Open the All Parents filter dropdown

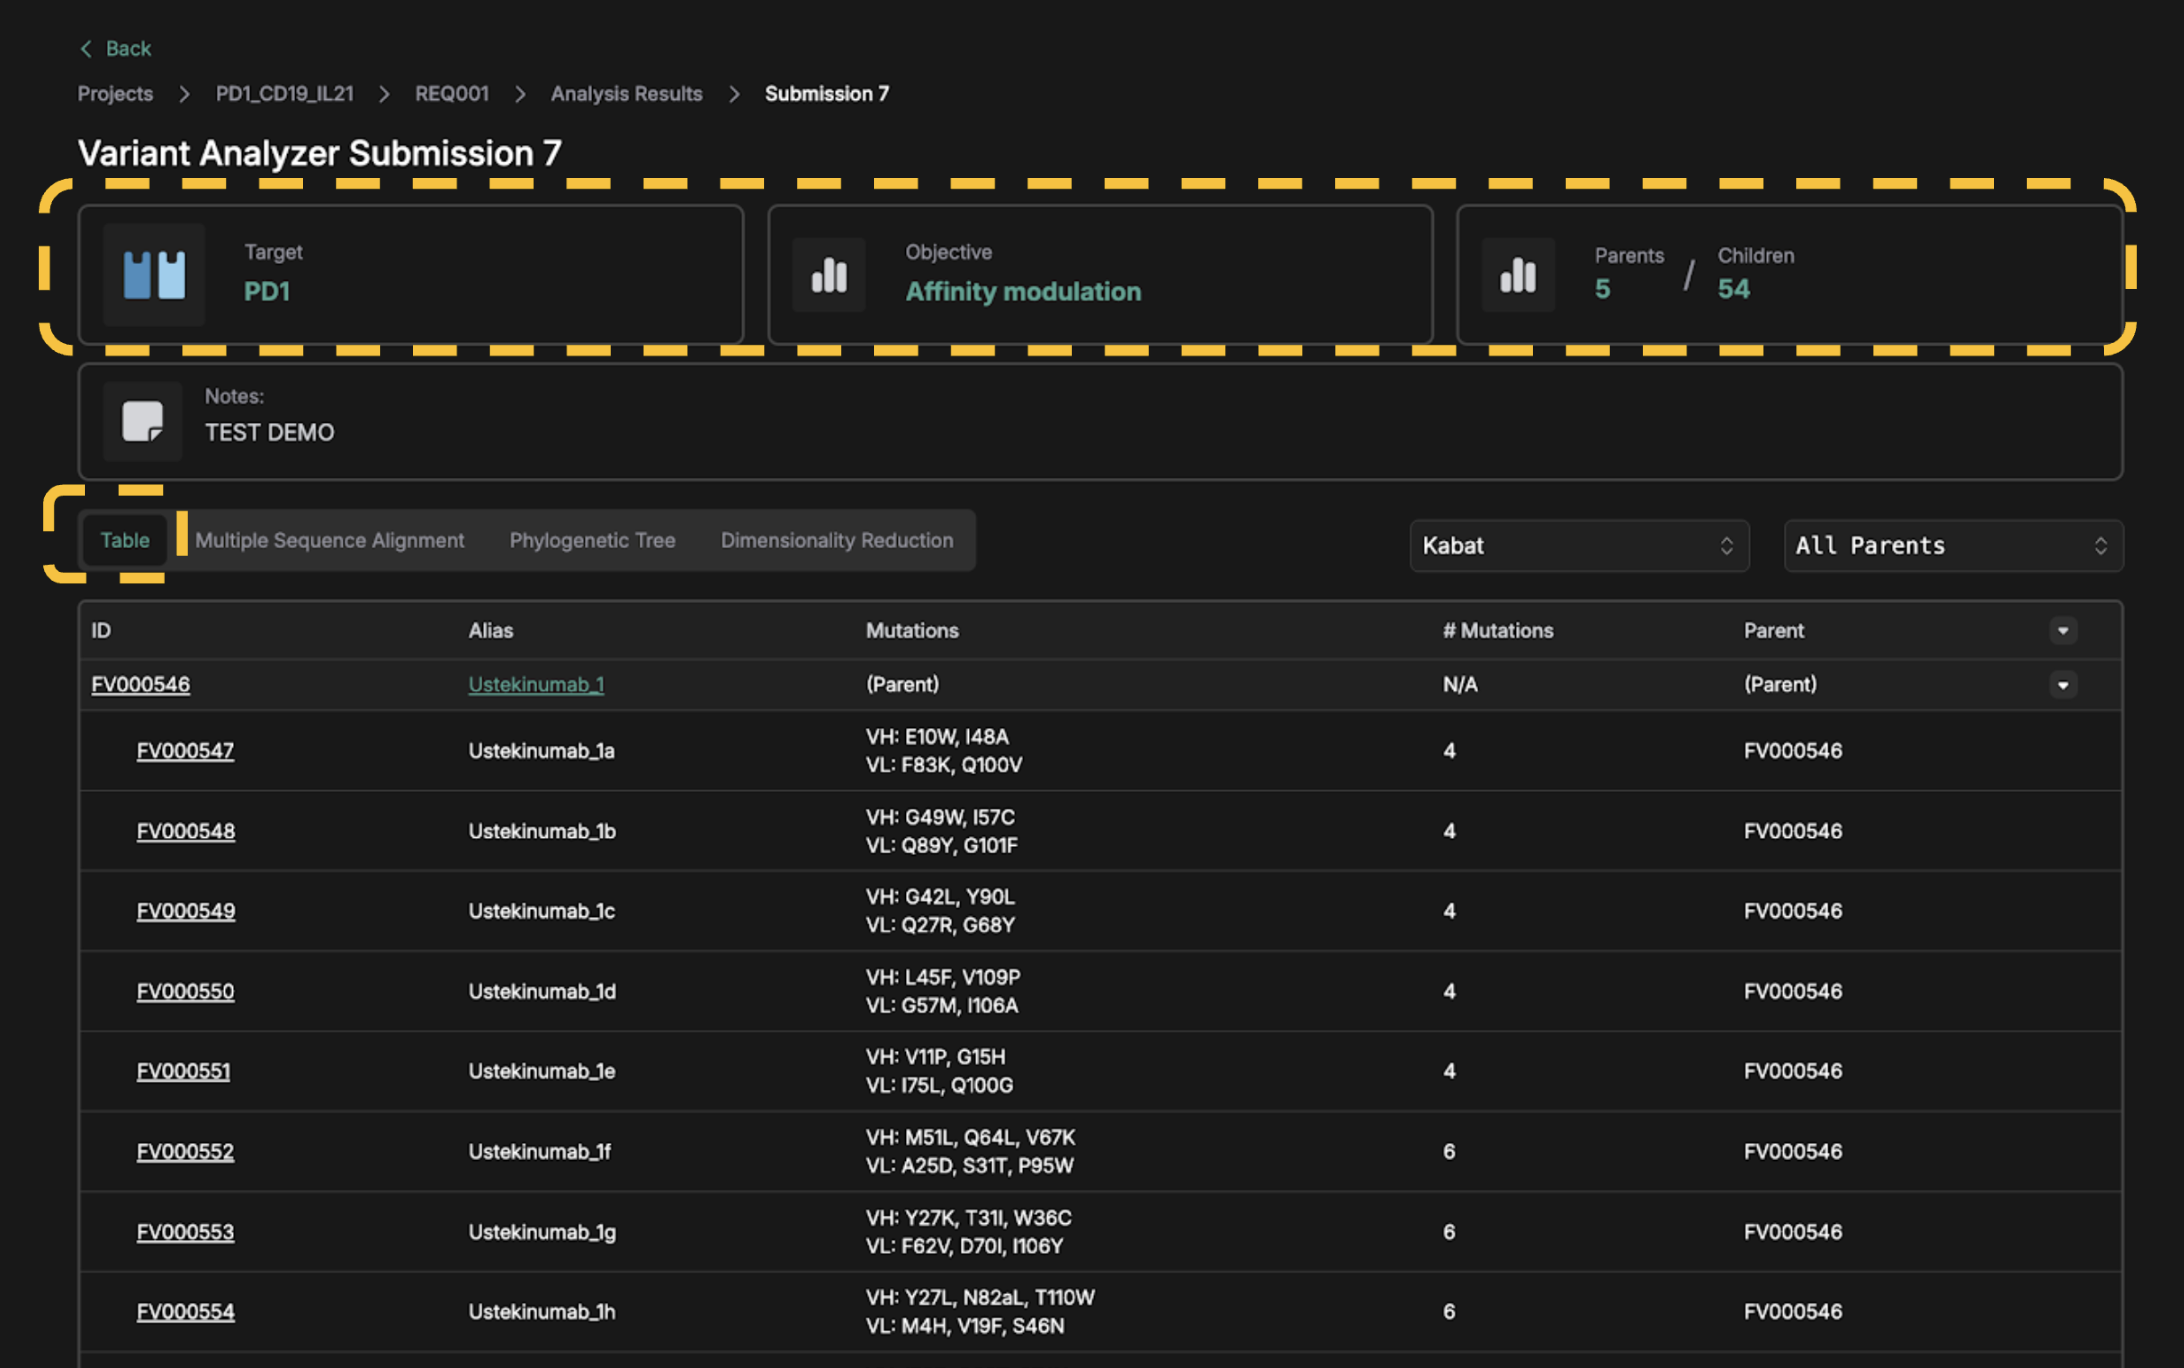1952,545
